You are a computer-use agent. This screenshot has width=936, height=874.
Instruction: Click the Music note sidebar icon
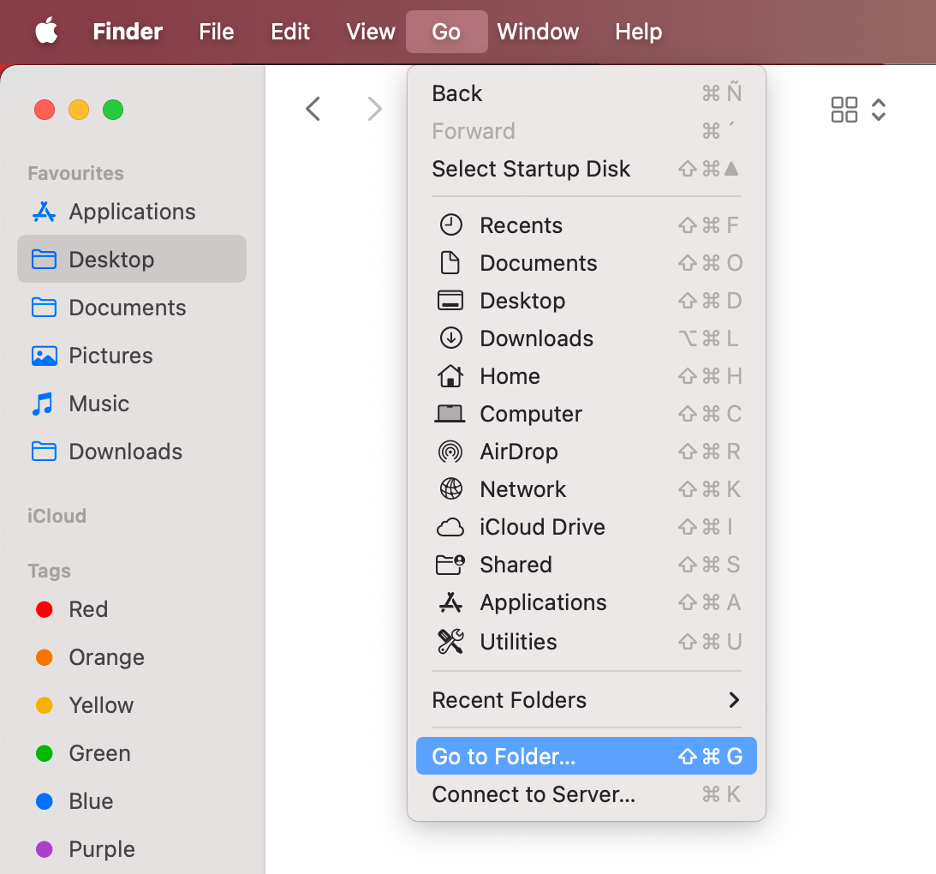pyautogui.click(x=44, y=403)
